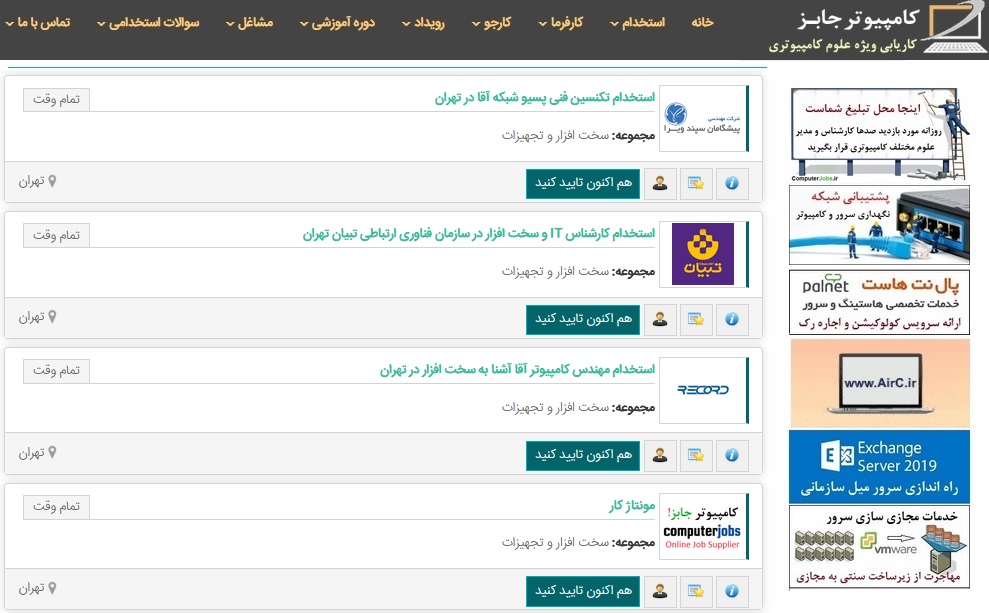Click the تبیان company logo
This screenshot has height=613, width=989.
pyautogui.click(x=703, y=254)
